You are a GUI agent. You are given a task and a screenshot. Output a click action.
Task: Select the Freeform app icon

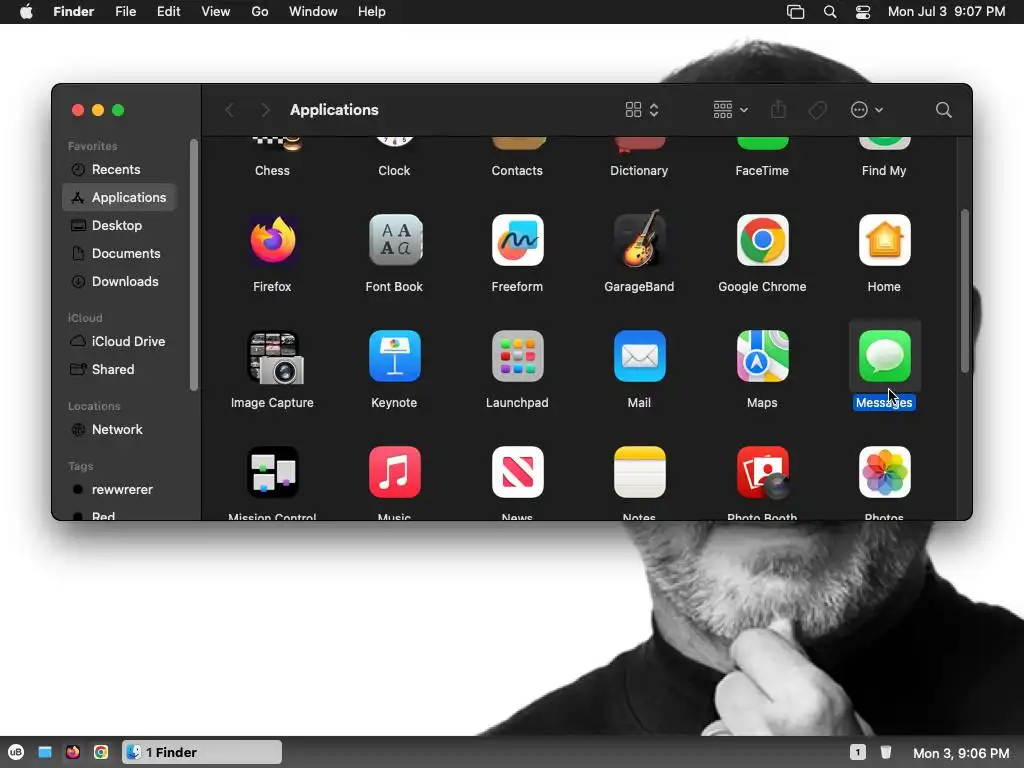pos(517,240)
